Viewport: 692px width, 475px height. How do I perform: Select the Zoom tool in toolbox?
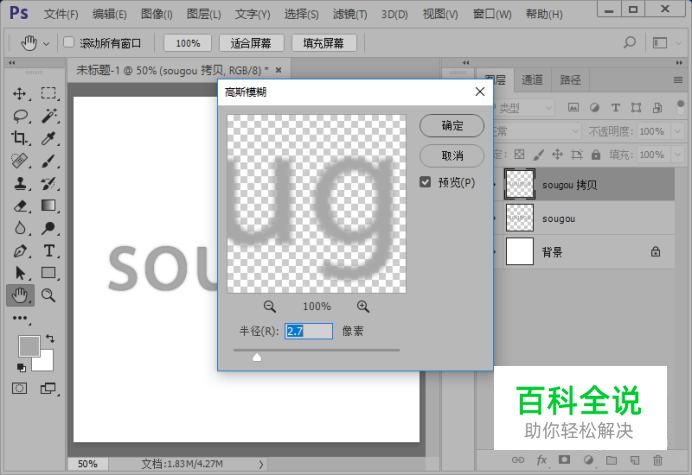pos(49,295)
